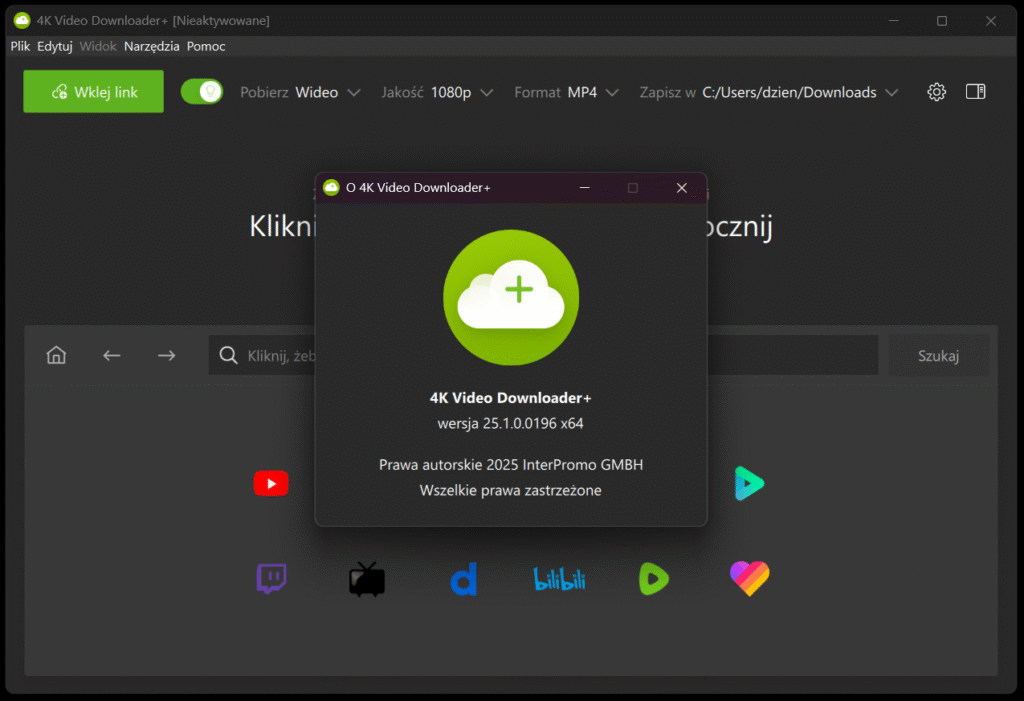Click the wersja 25.1.0.0196 x64 text
Screen dimensions: 1024x701
[x=511, y=423]
